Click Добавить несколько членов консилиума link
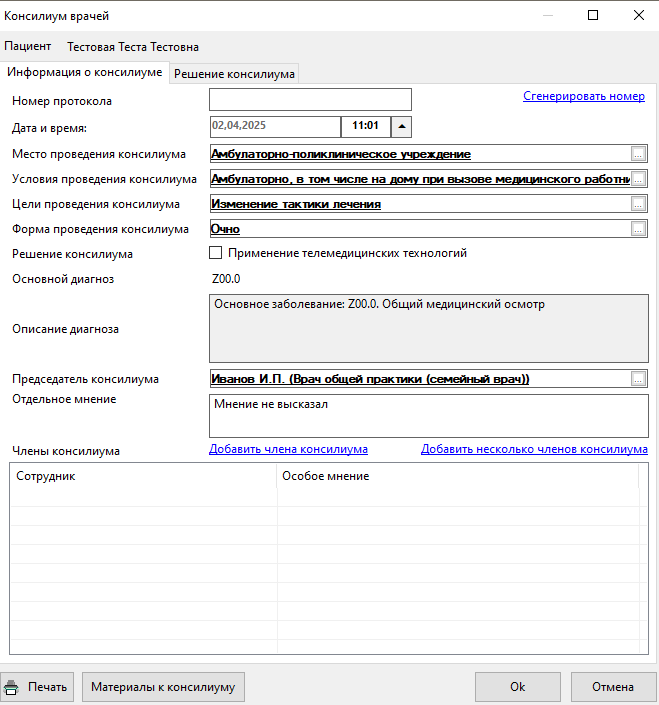Image resolution: width=659 pixels, height=705 pixels. [x=534, y=449]
